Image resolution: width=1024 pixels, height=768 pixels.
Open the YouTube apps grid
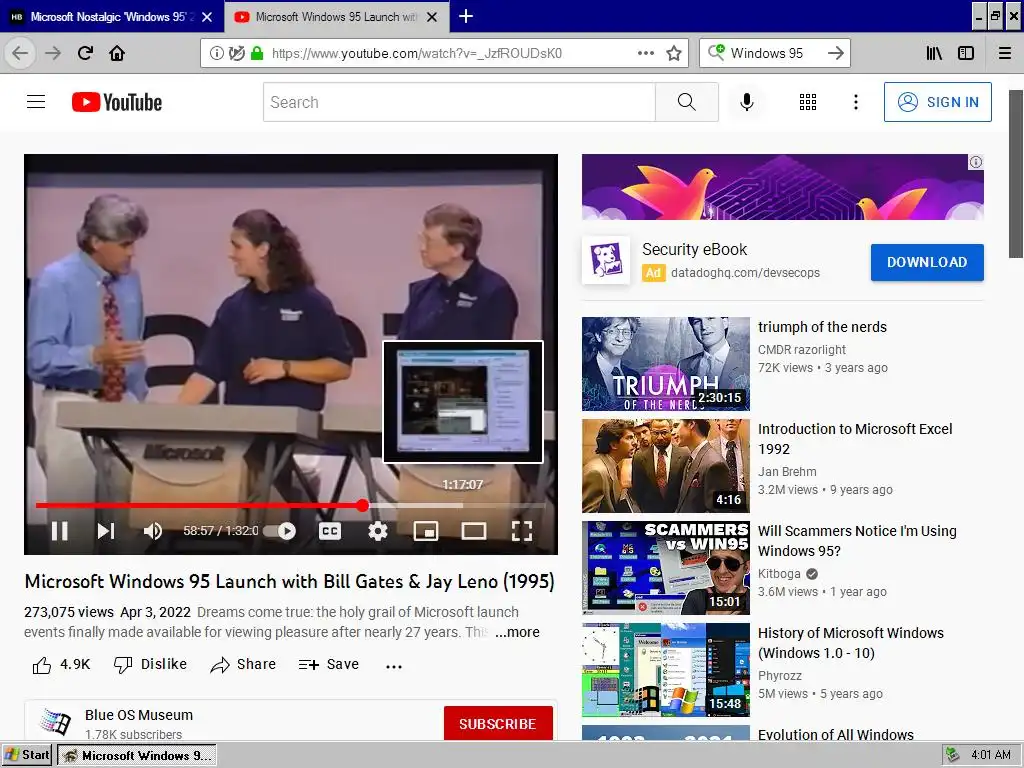(808, 102)
